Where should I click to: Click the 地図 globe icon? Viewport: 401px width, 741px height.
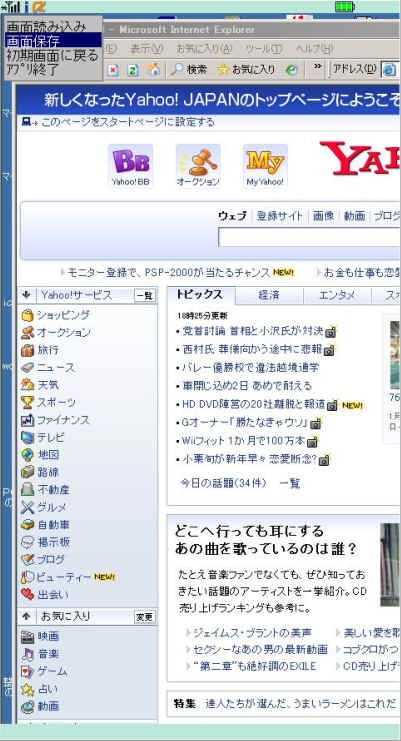coord(28,455)
